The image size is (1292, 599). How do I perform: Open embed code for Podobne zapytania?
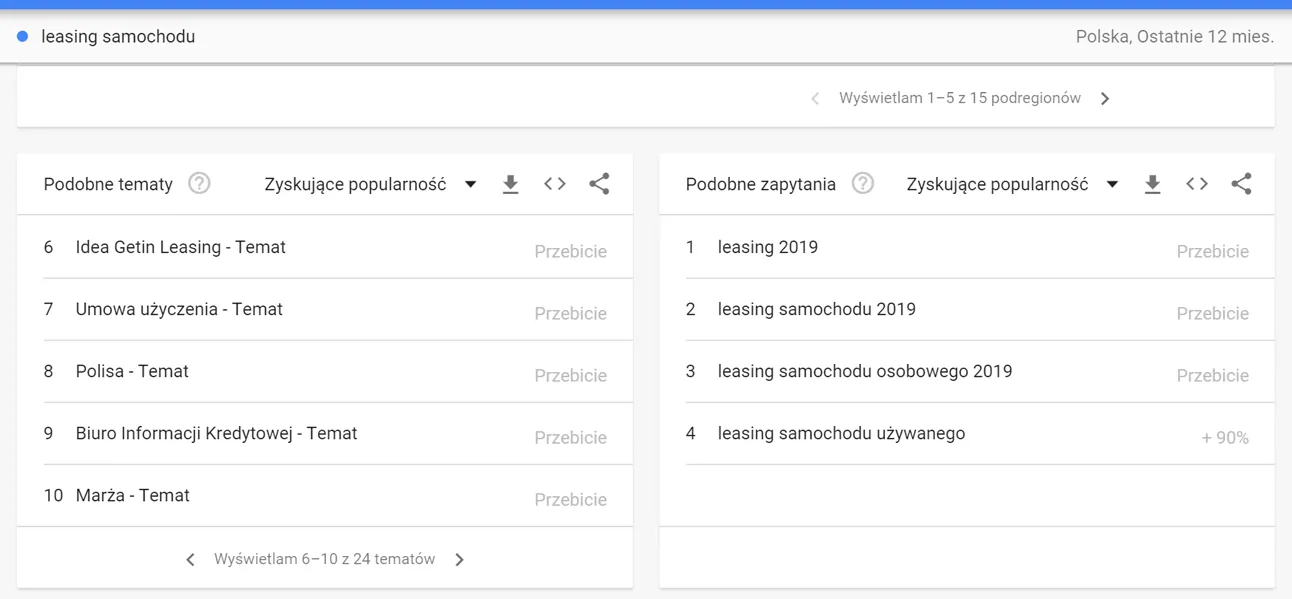coord(1197,184)
